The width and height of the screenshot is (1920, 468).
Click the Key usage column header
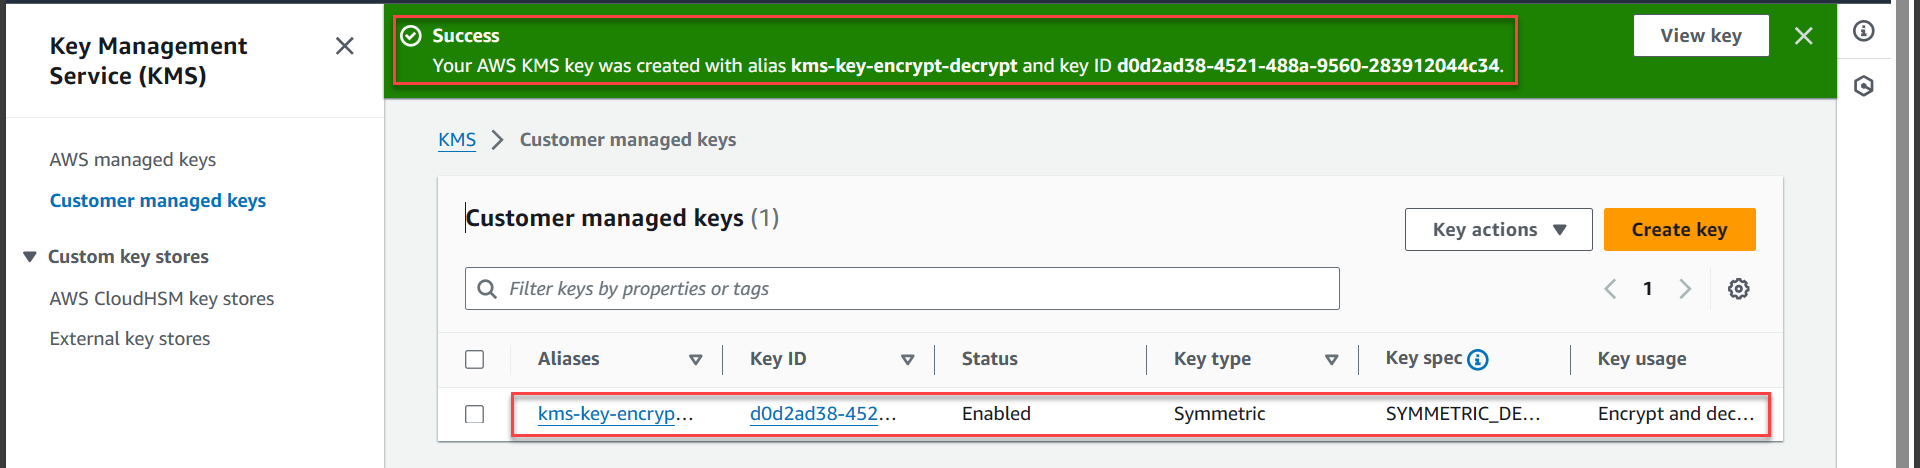click(x=1642, y=359)
